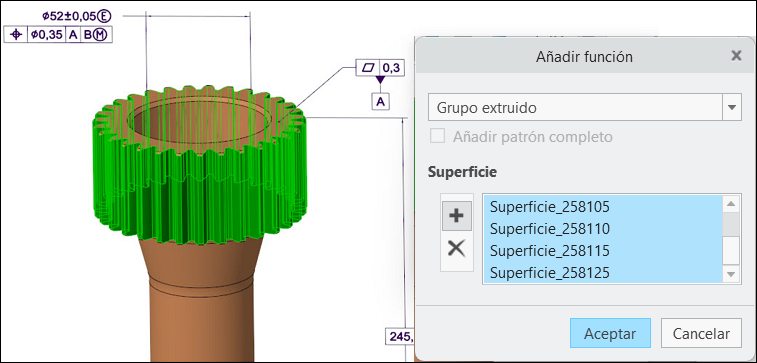Toggle the Añadir patrón completo checkbox

tap(437, 137)
